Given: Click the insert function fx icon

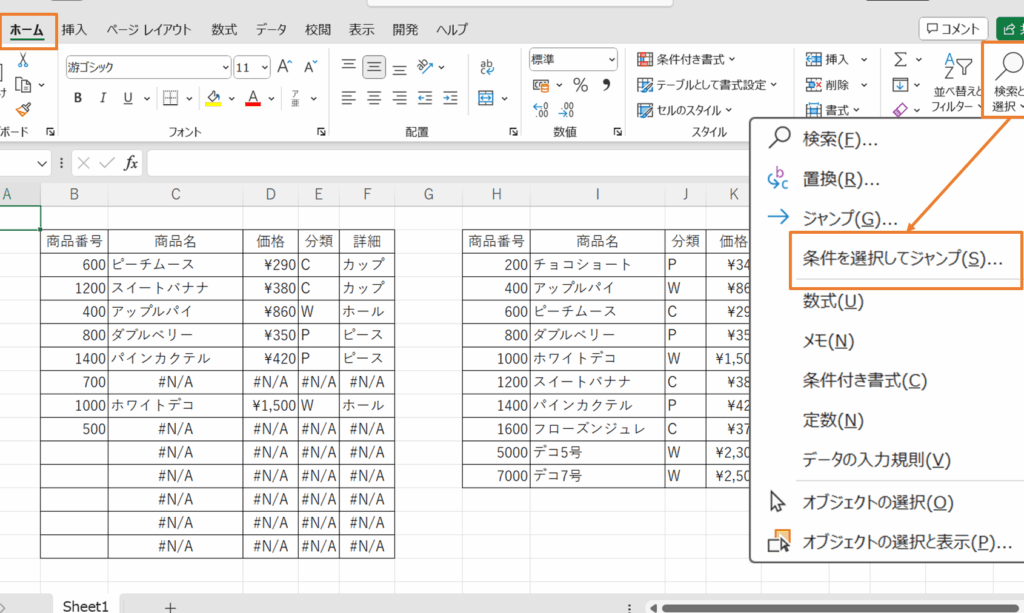Looking at the screenshot, I should coord(131,163).
